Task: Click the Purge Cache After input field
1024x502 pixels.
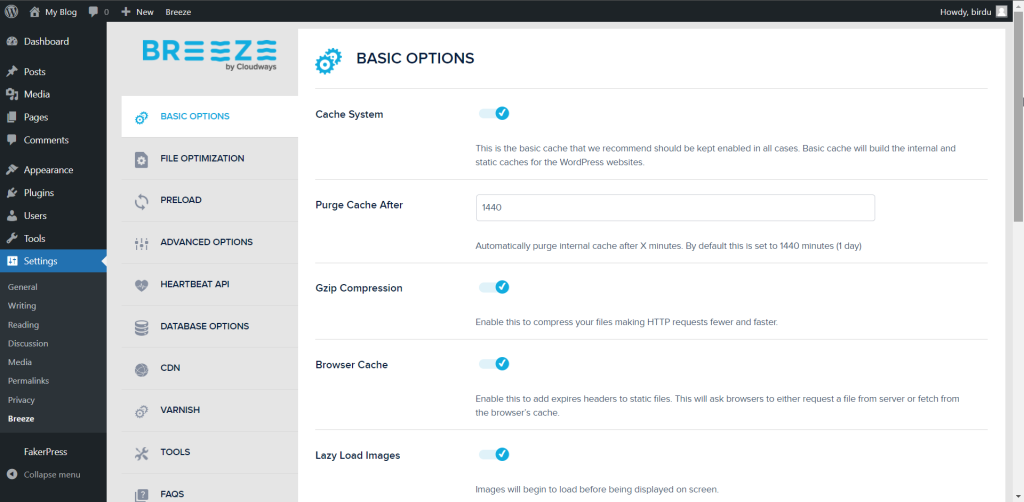Action: click(x=675, y=208)
